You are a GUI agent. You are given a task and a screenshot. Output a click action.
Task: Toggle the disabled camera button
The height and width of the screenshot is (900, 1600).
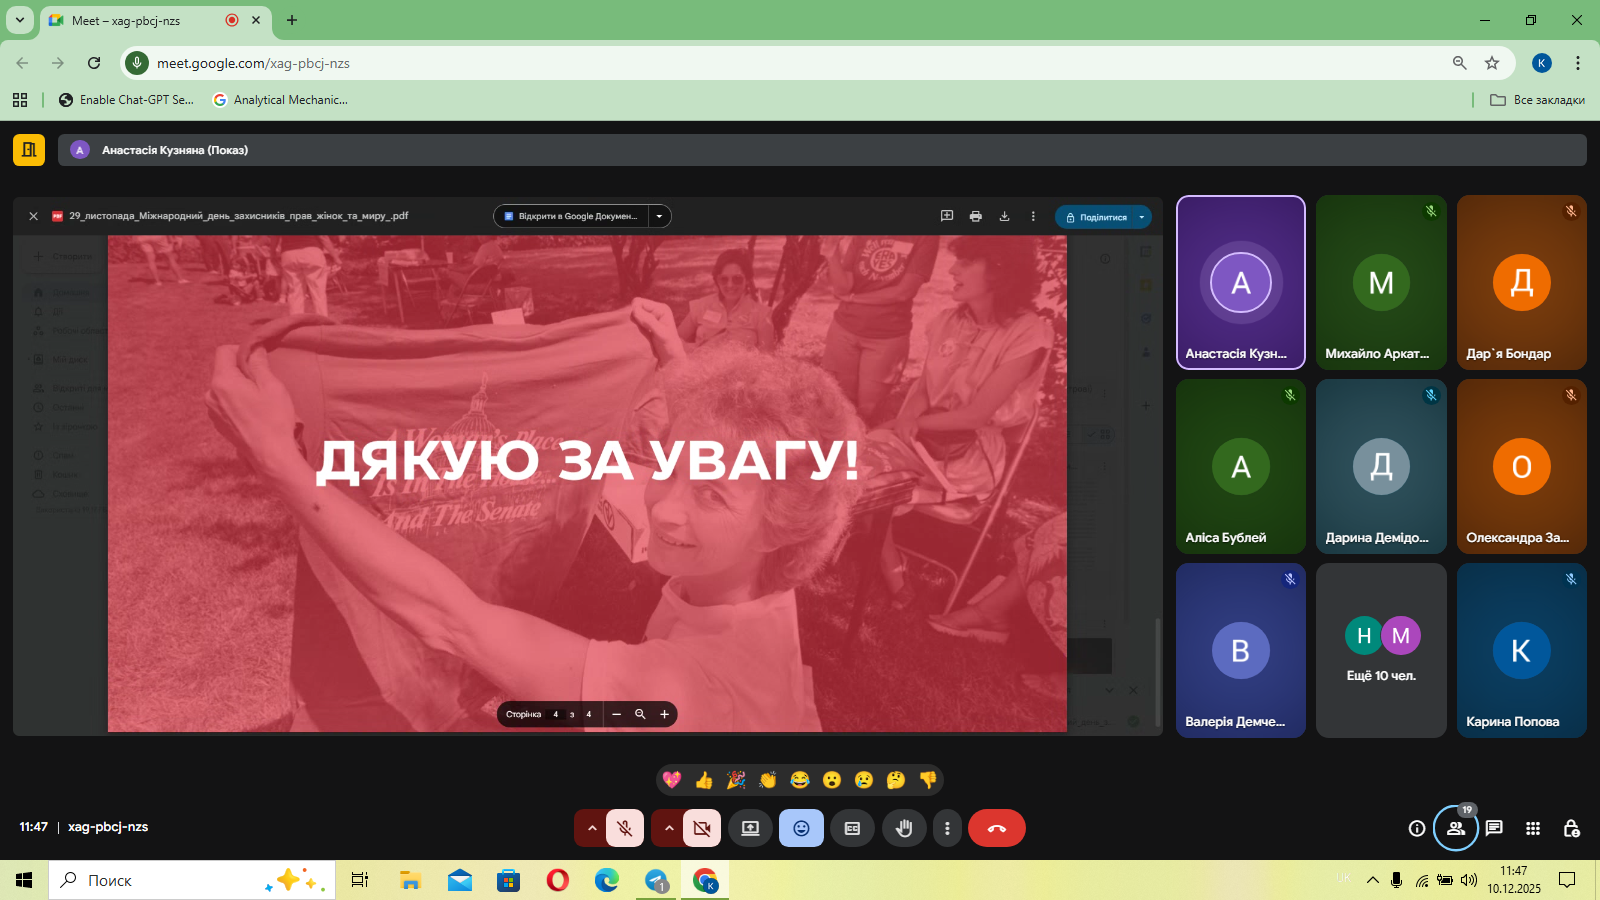(x=702, y=828)
